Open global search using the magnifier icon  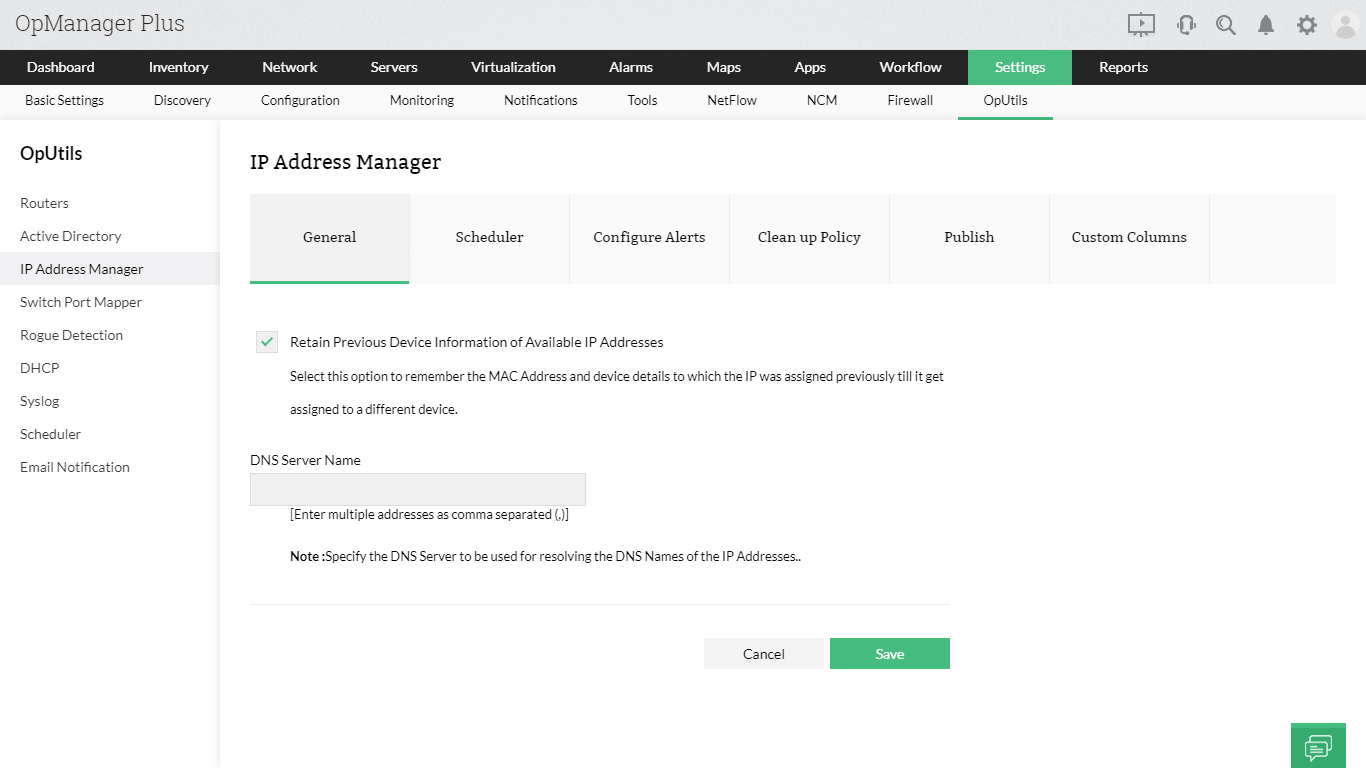tap(1226, 23)
